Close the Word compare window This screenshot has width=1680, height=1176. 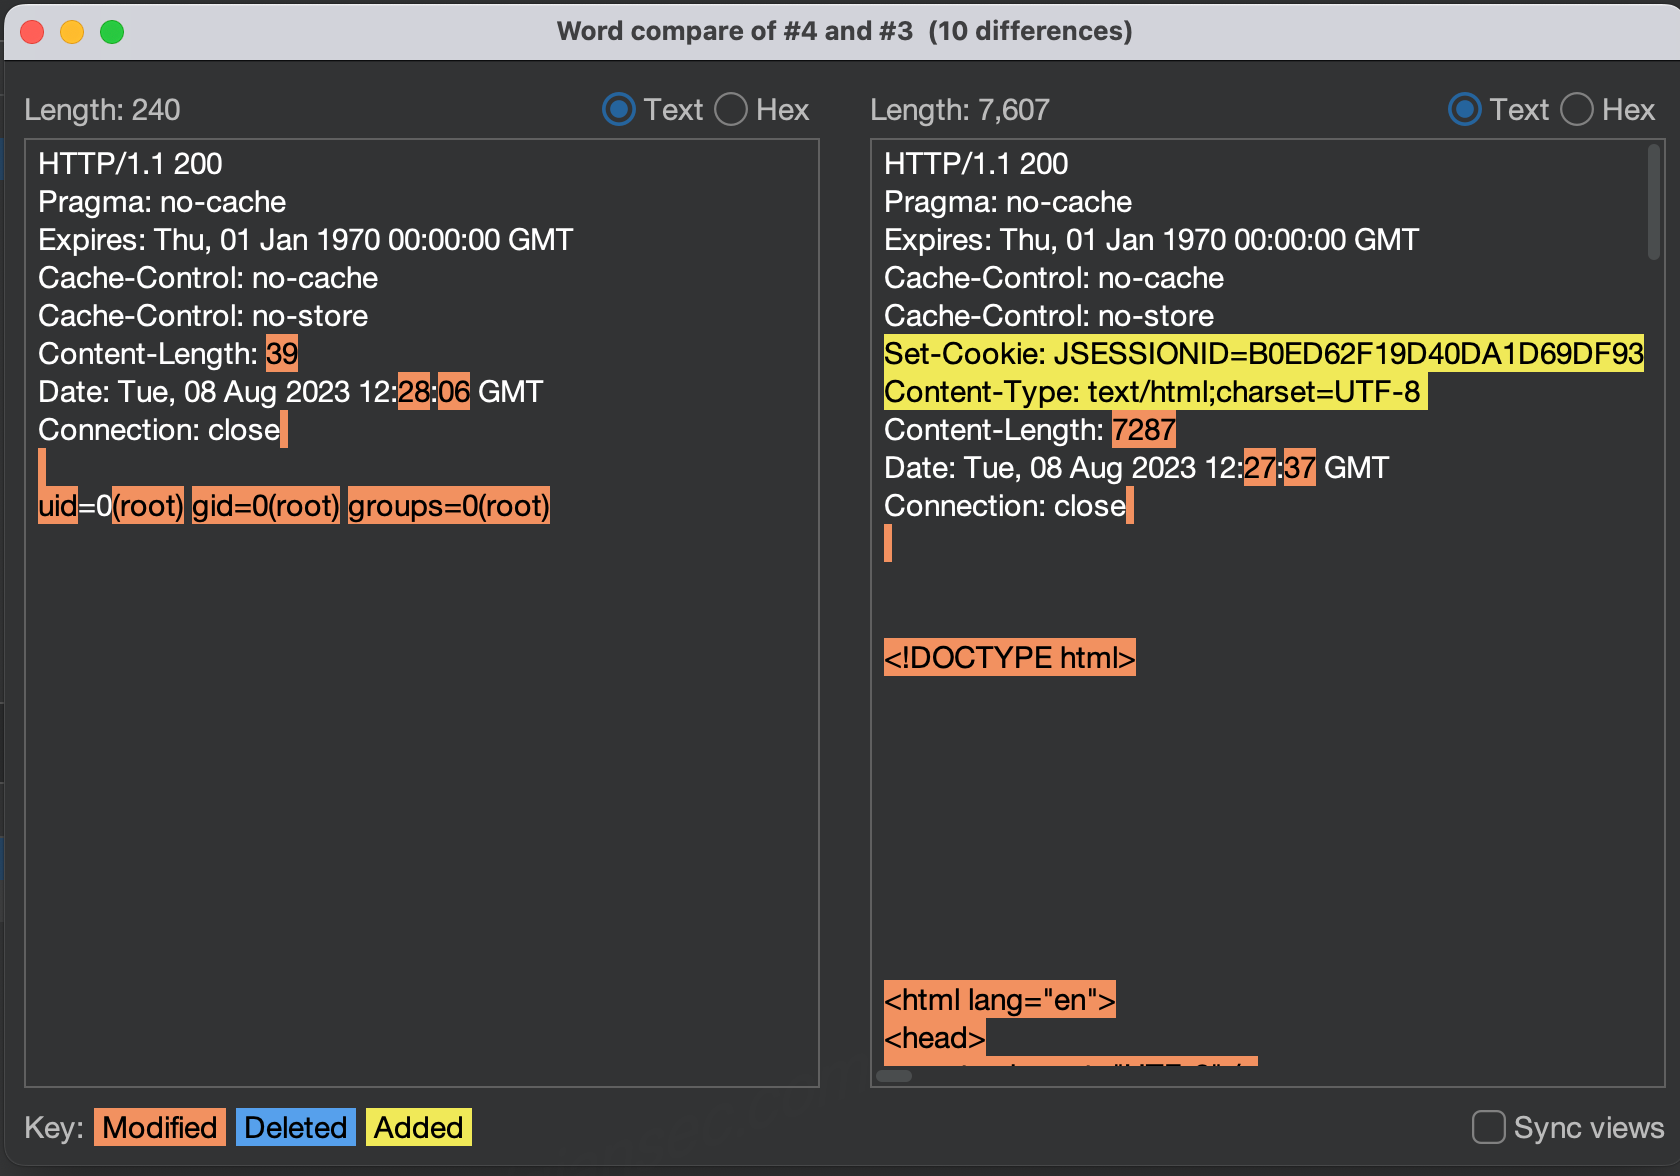pyautogui.click(x=32, y=32)
